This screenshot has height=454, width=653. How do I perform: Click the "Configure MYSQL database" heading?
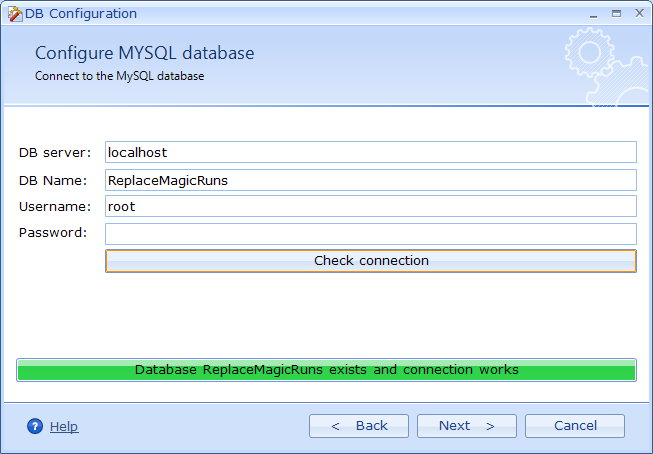(144, 53)
